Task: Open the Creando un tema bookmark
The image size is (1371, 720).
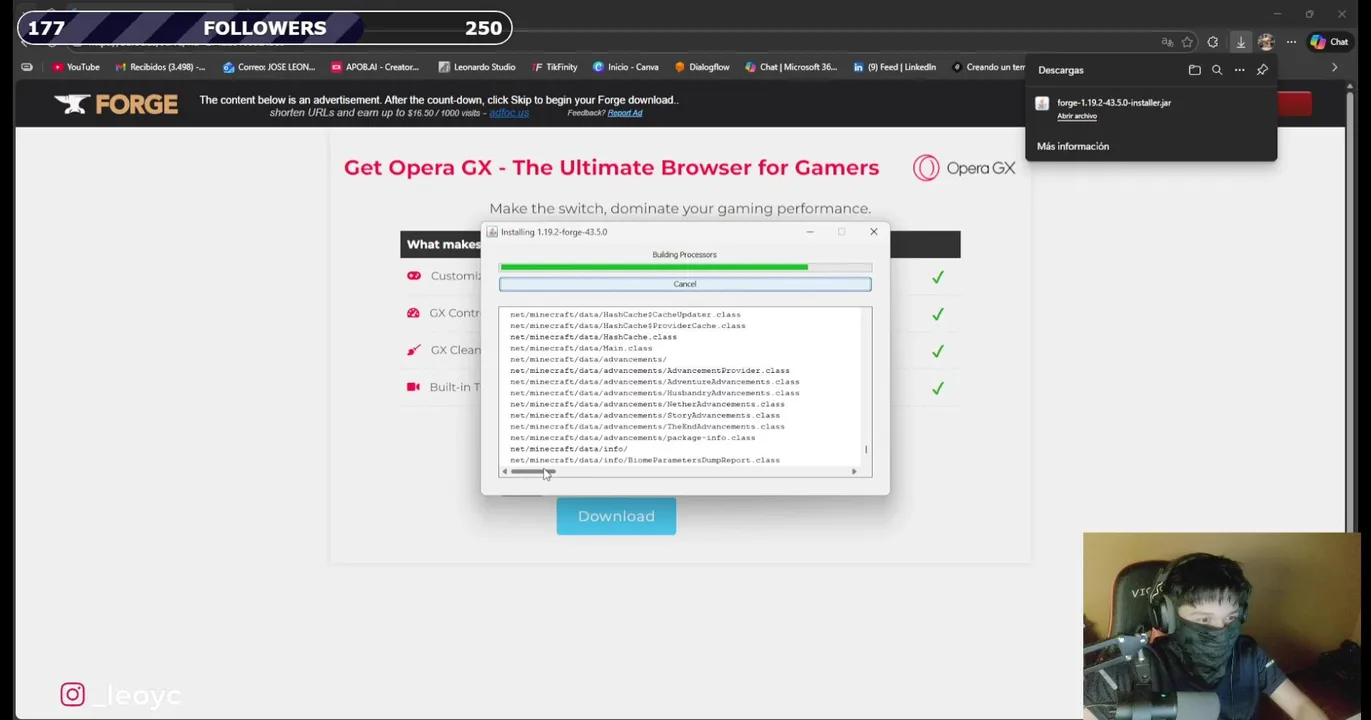Action: 988,67
